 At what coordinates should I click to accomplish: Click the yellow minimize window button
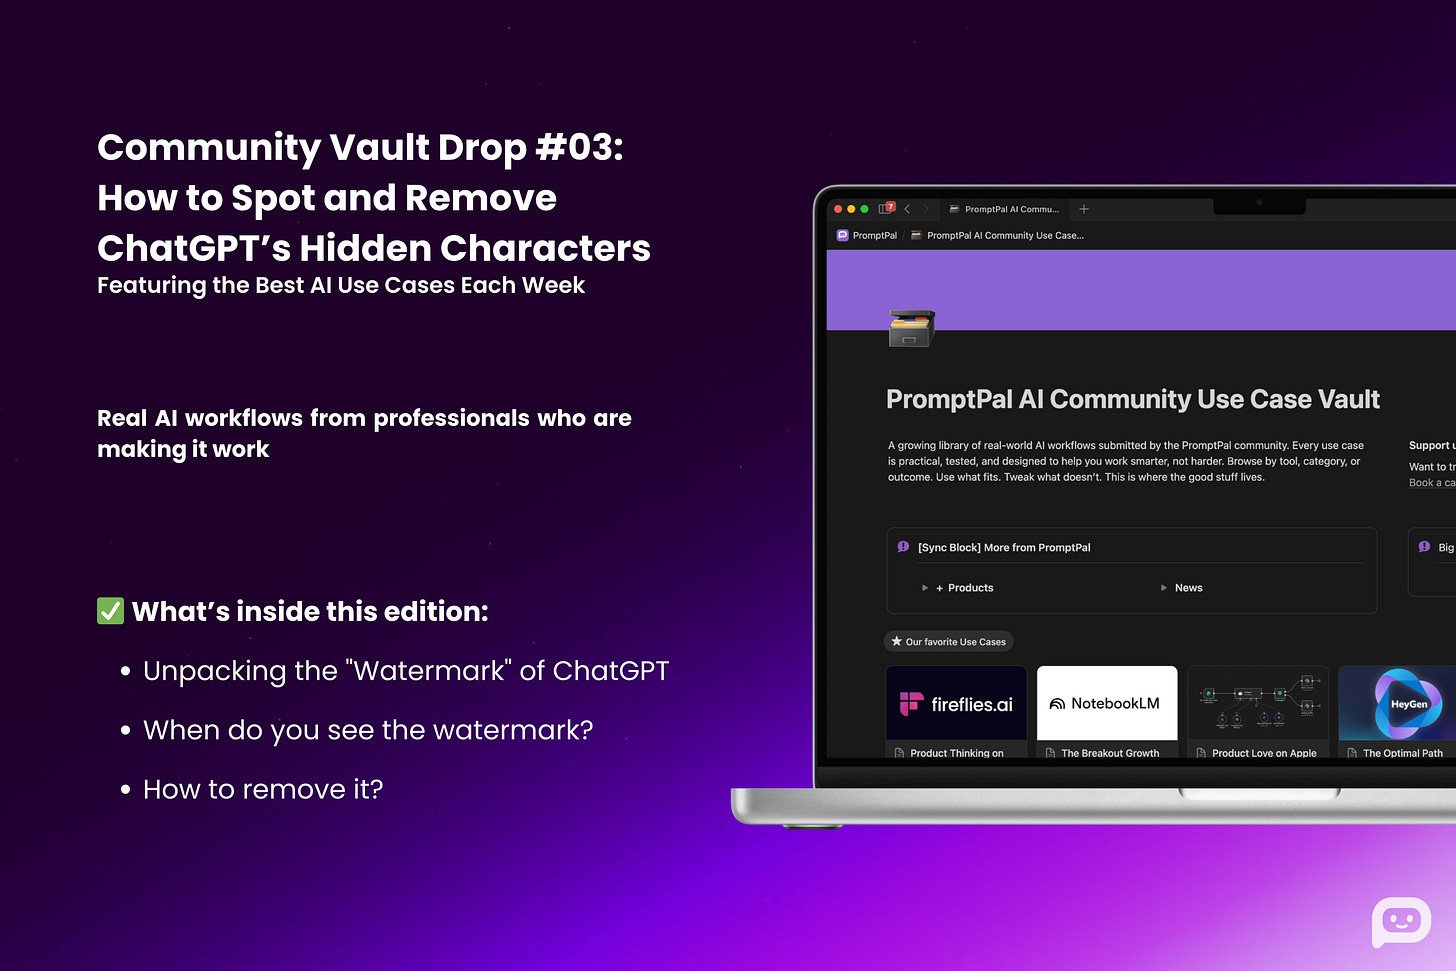point(851,209)
